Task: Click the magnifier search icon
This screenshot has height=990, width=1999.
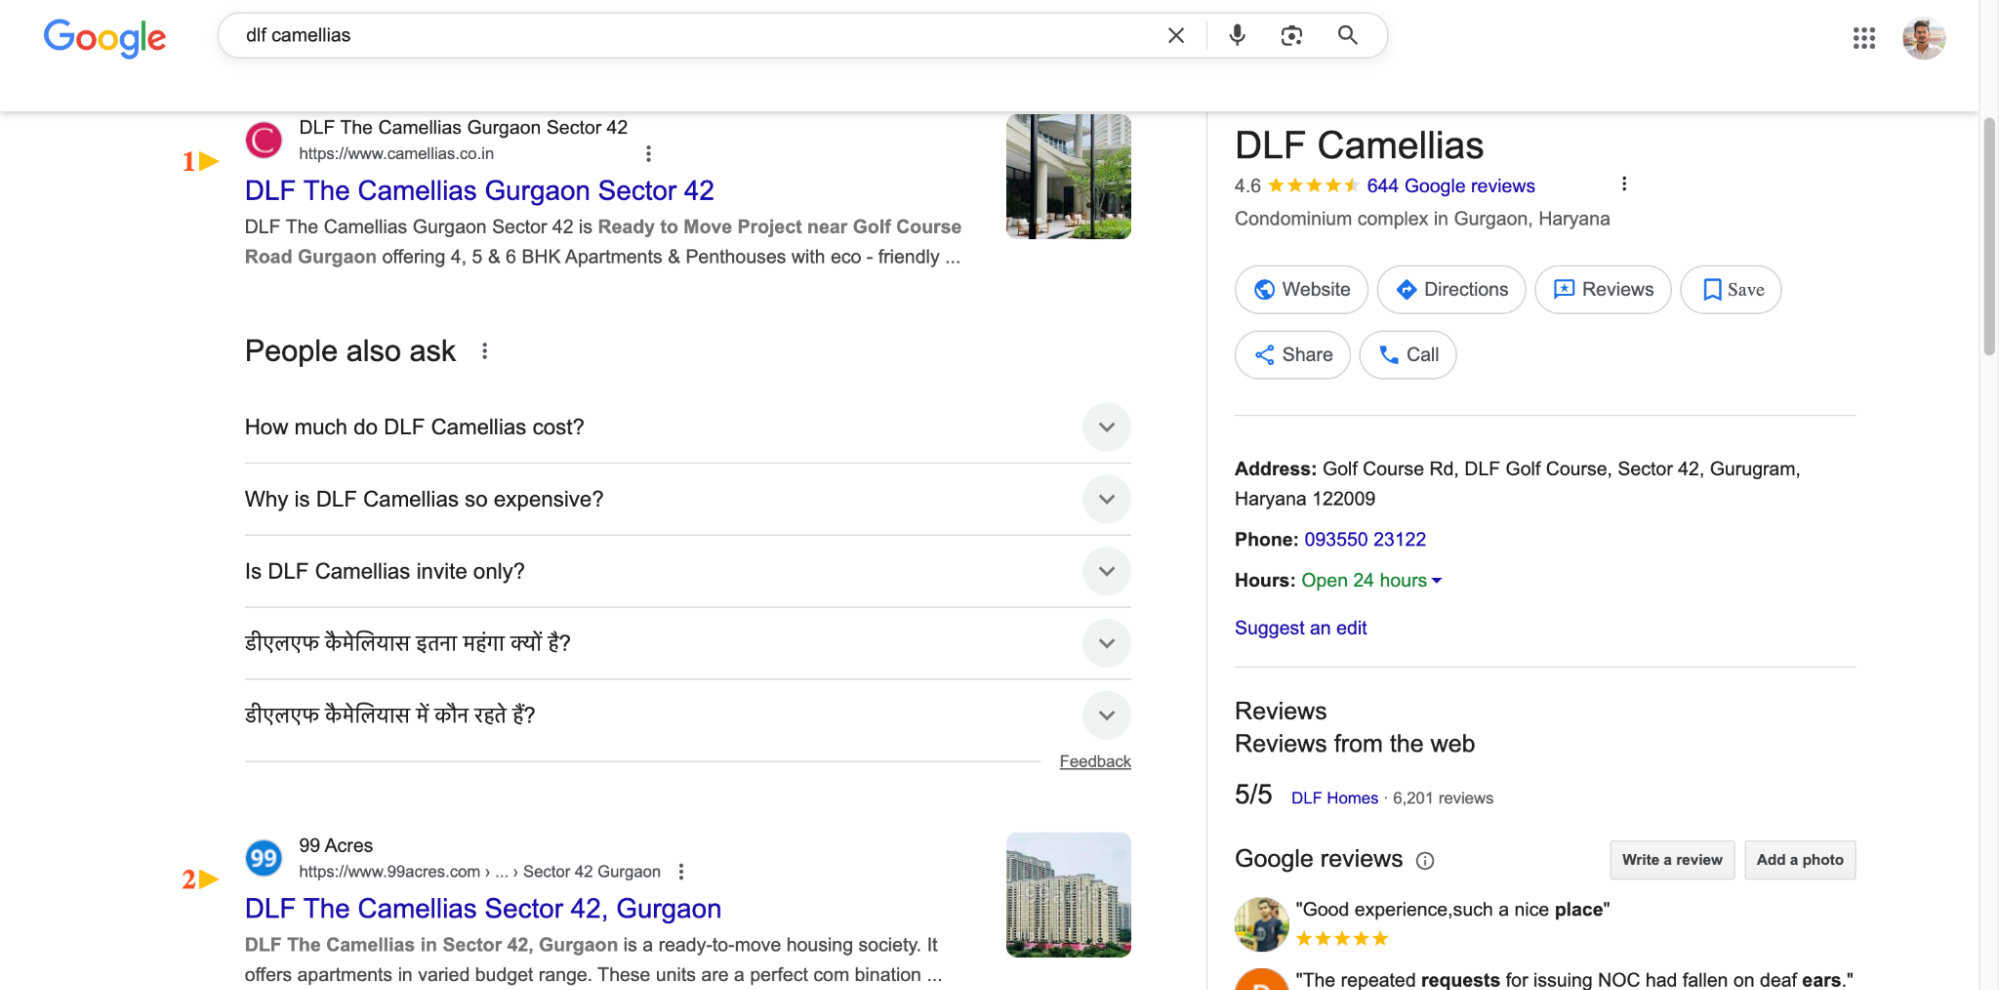Action: pos(1347,36)
